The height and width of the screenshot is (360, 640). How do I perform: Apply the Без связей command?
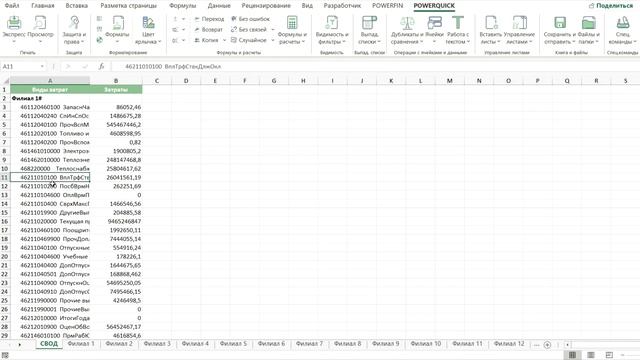click(249, 30)
